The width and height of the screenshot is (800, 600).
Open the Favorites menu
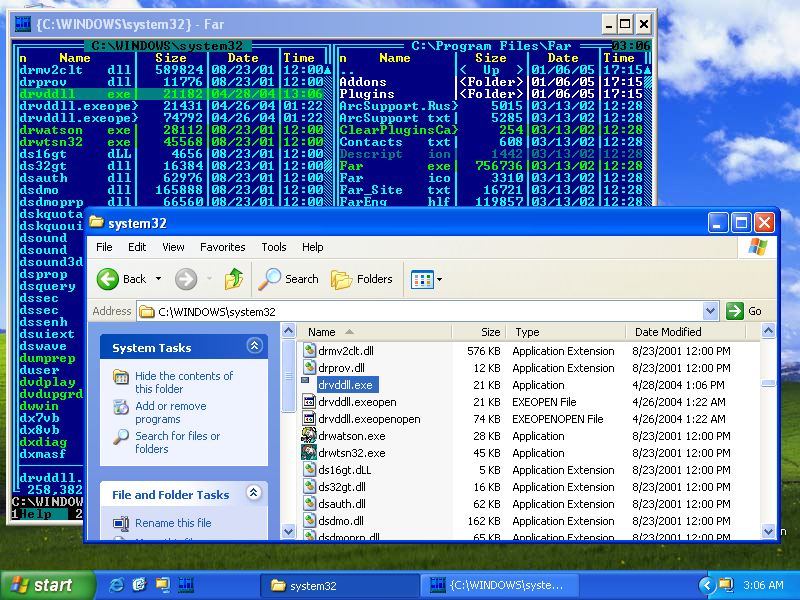tap(222, 247)
